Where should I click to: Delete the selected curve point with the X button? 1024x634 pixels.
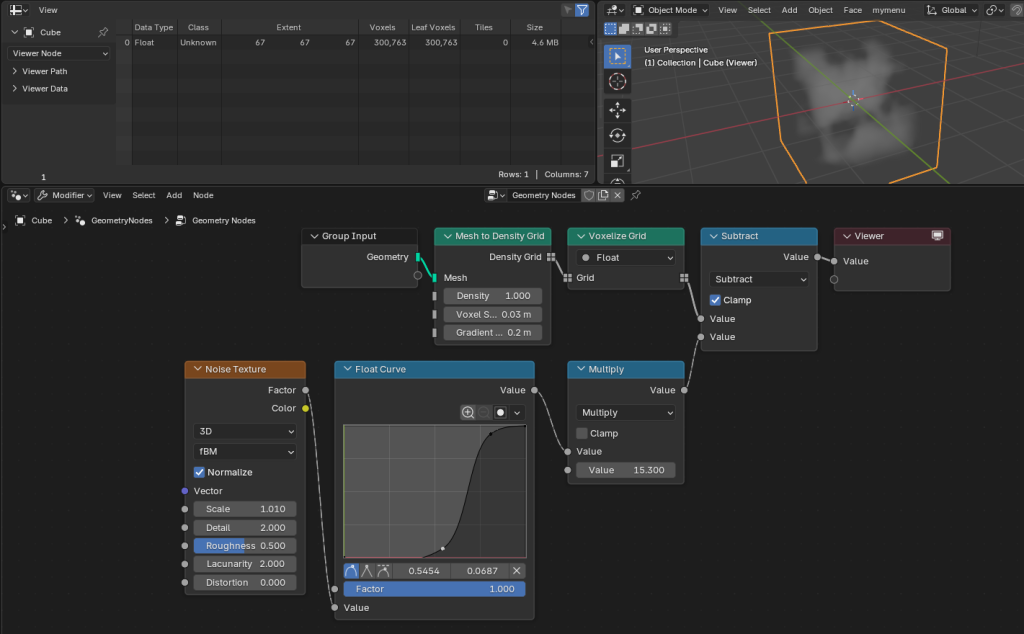click(x=517, y=570)
